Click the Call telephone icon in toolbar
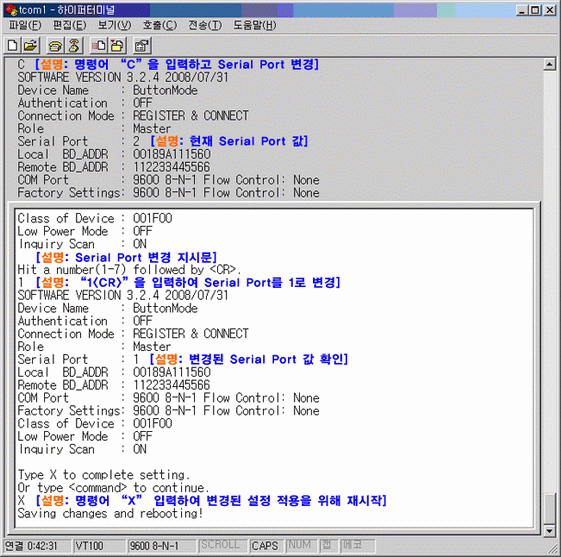The height and width of the screenshot is (557, 561). 55,45
